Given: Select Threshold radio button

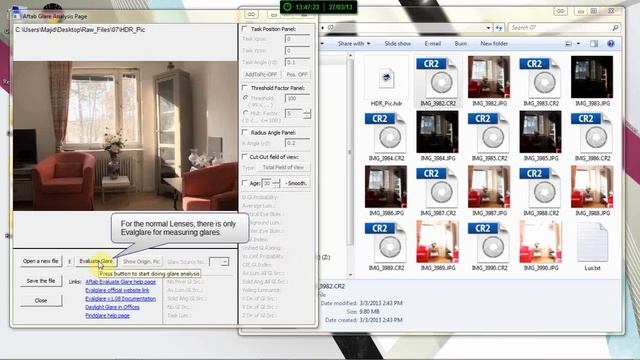Looking at the screenshot, I should click(x=246, y=98).
